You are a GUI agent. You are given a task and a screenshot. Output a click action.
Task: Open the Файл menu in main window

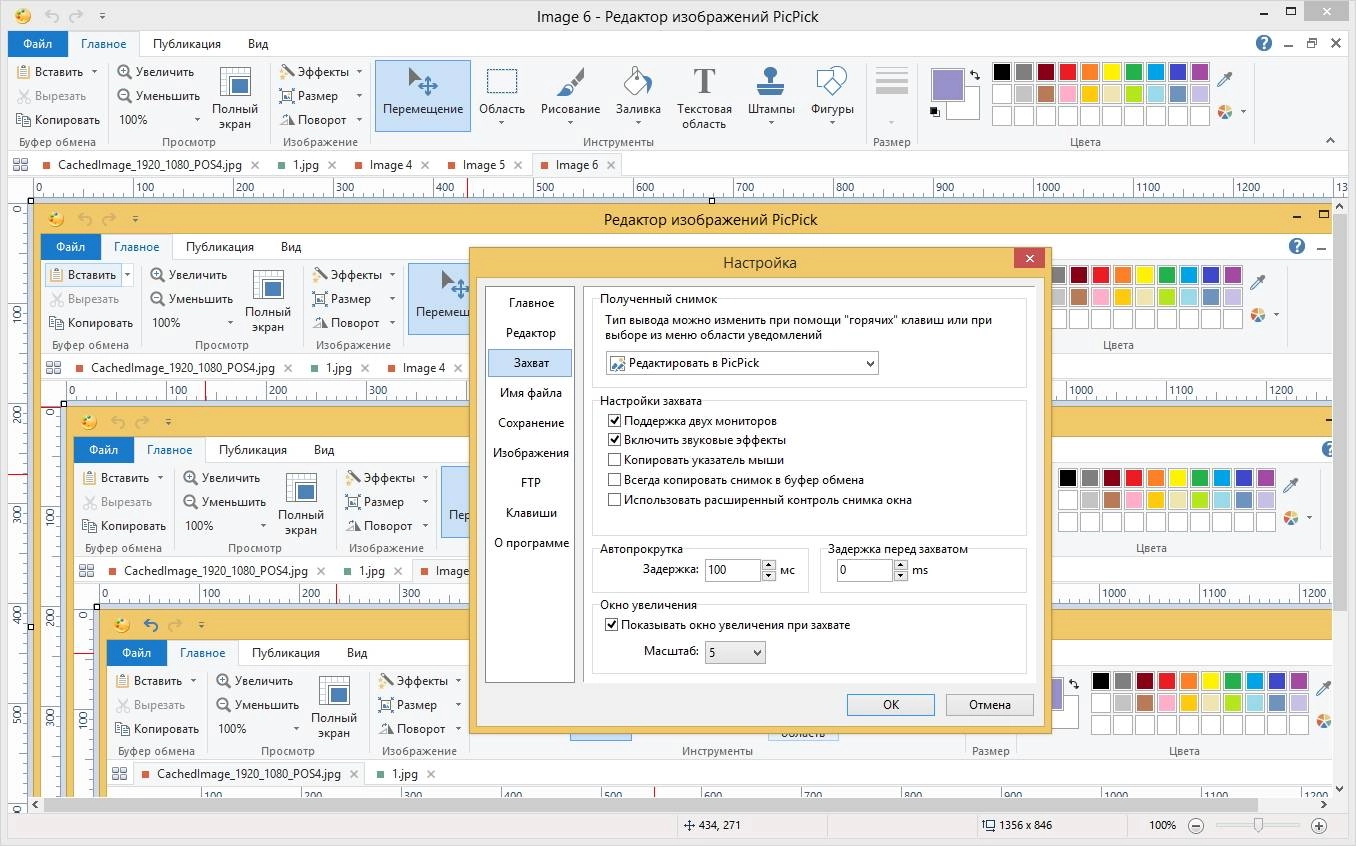click(38, 44)
